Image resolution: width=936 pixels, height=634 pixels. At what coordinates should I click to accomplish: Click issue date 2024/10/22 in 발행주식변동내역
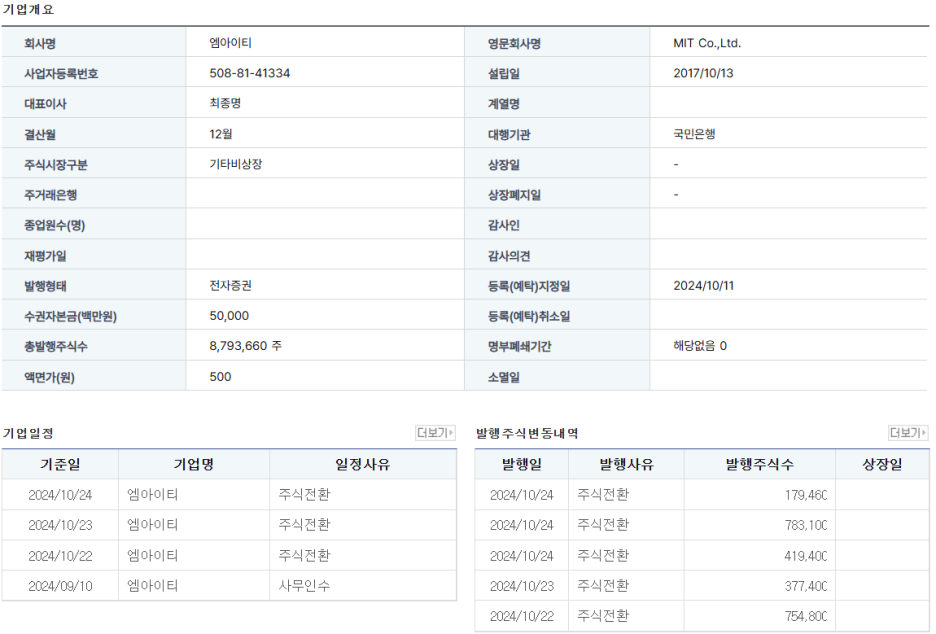[x=522, y=616]
